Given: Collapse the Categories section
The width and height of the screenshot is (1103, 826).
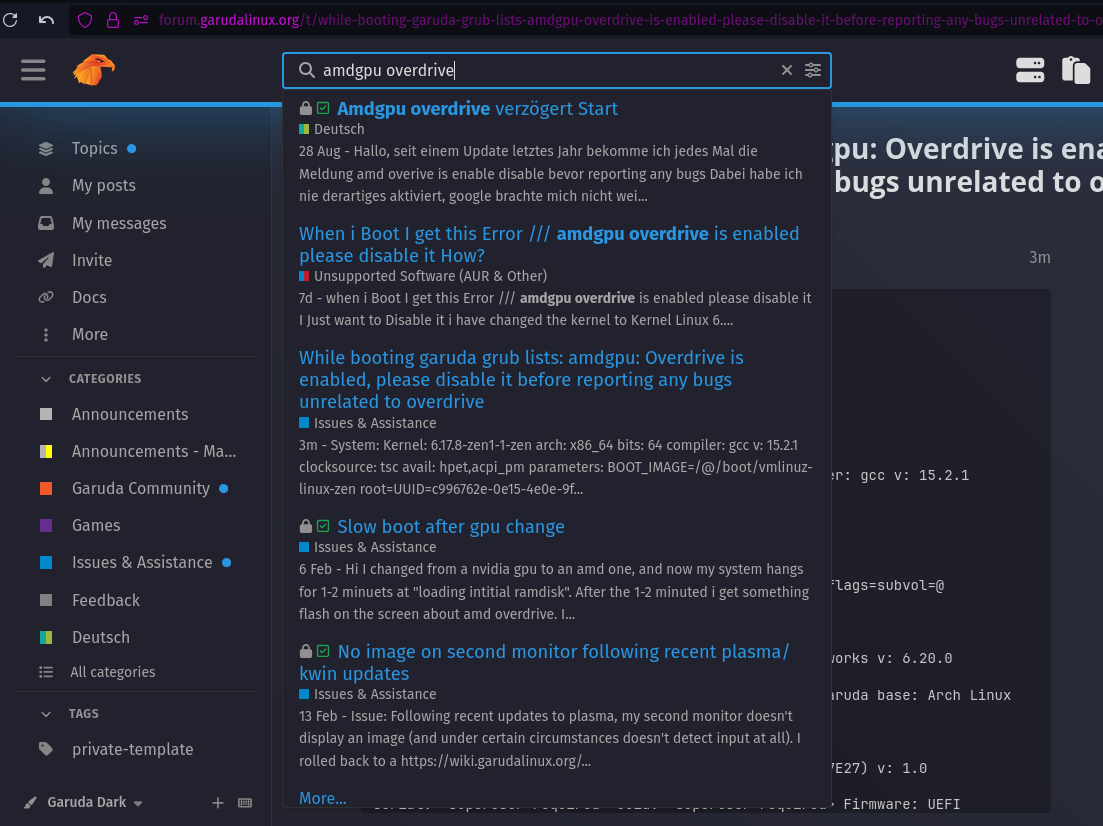Looking at the screenshot, I should pos(46,379).
